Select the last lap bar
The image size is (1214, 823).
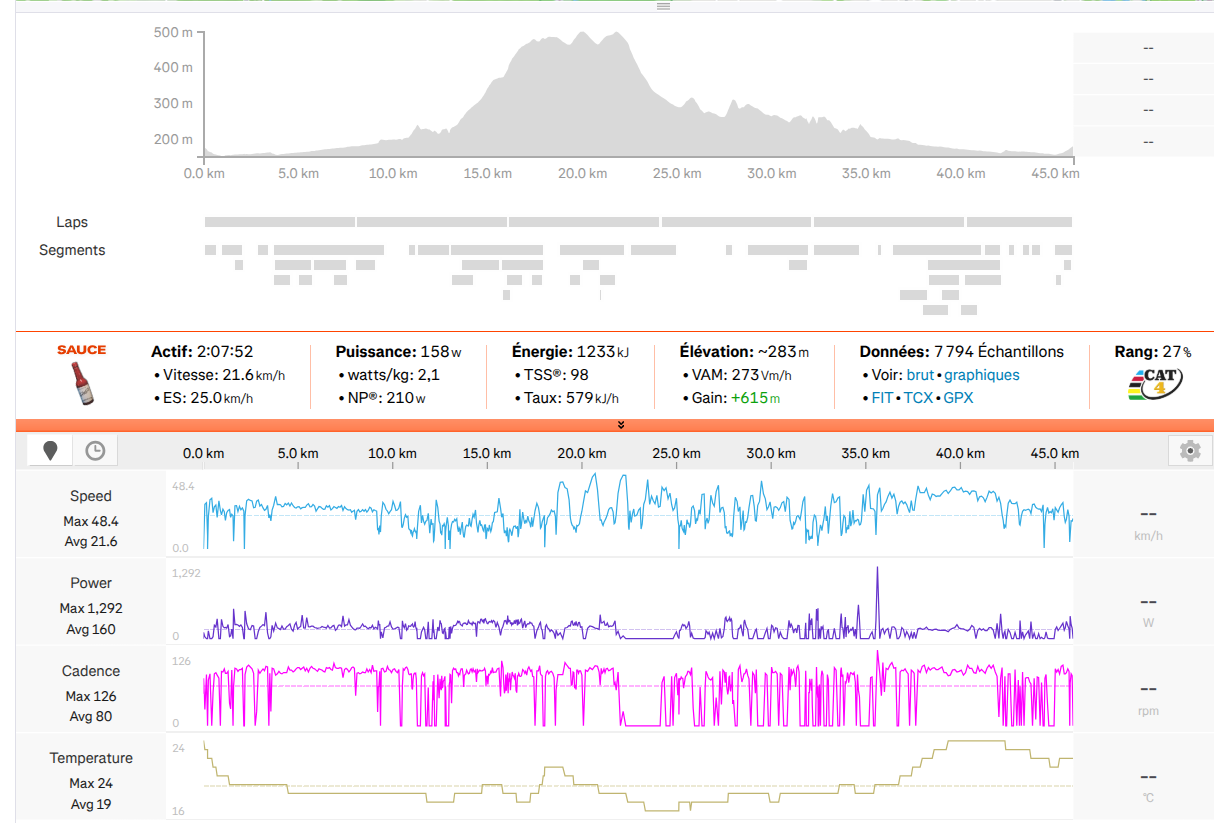(1019, 222)
